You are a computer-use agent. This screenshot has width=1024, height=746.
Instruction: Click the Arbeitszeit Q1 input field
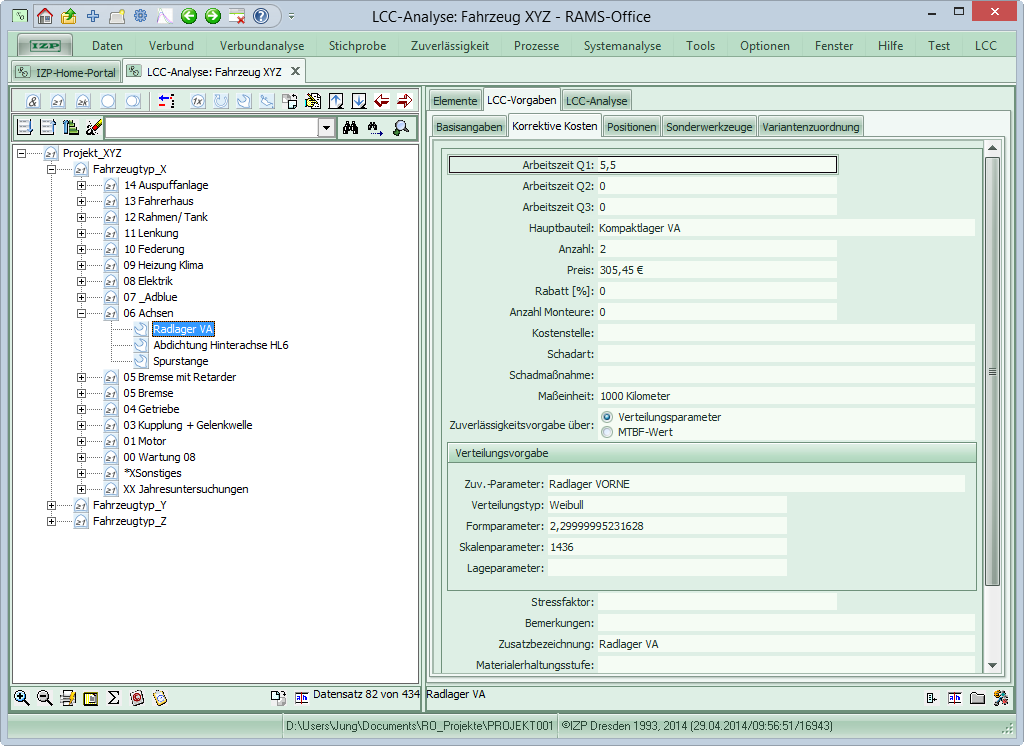pos(717,165)
